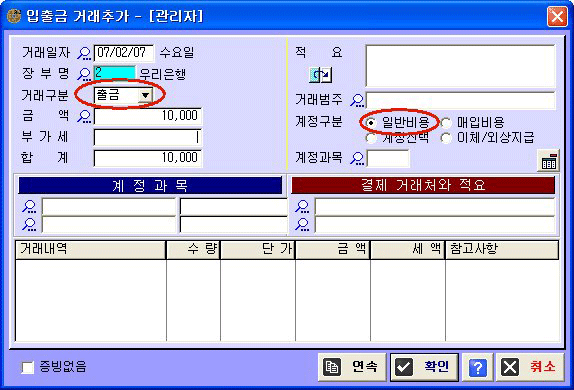
Task: Toggle the 증빙없음 checkbox
Action: tap(28, 367)
